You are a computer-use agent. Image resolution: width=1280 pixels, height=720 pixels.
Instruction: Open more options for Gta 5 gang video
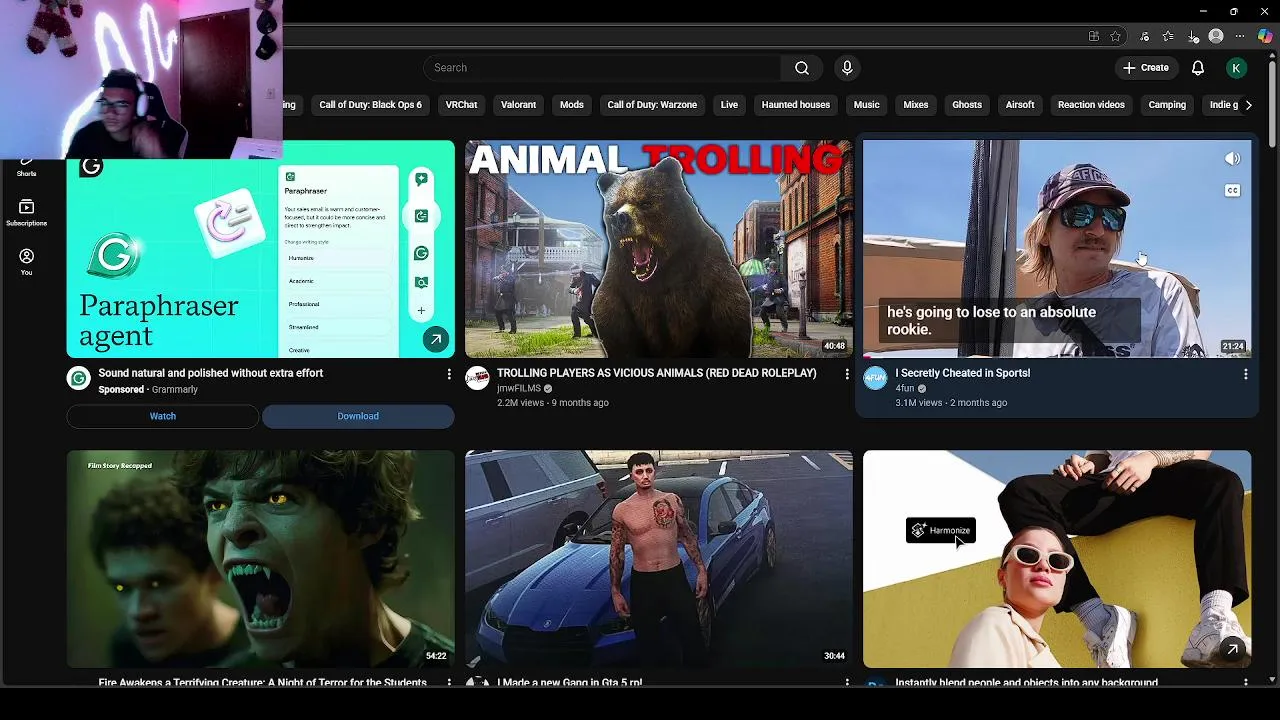(x=847, y=683)
